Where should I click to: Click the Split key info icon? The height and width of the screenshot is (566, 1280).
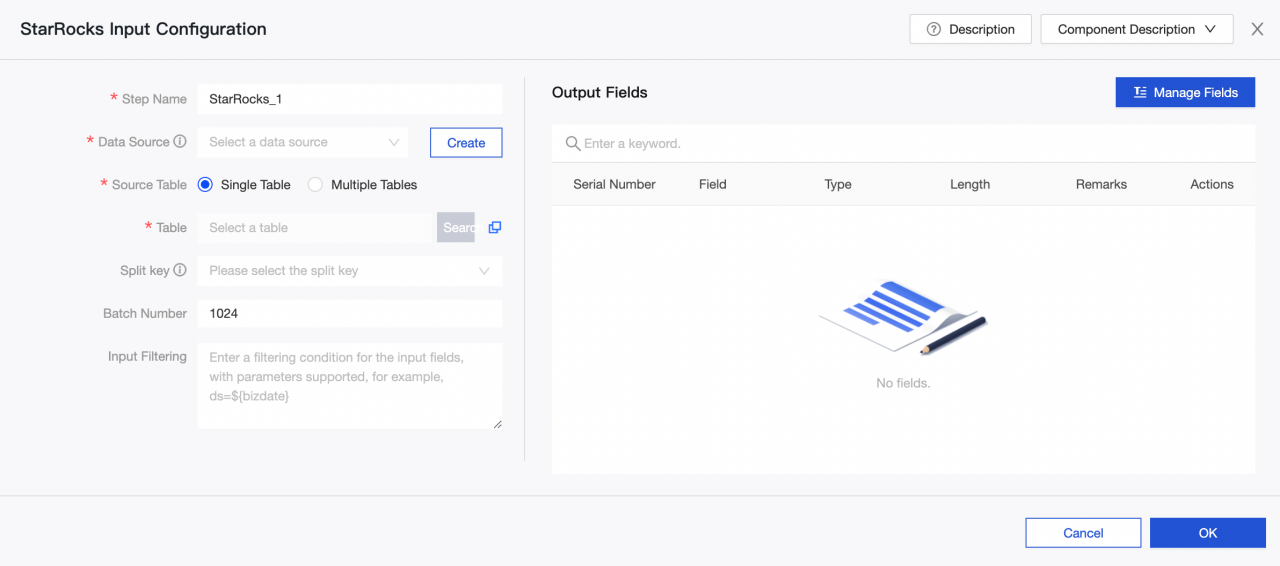click(x=180, y=270)
